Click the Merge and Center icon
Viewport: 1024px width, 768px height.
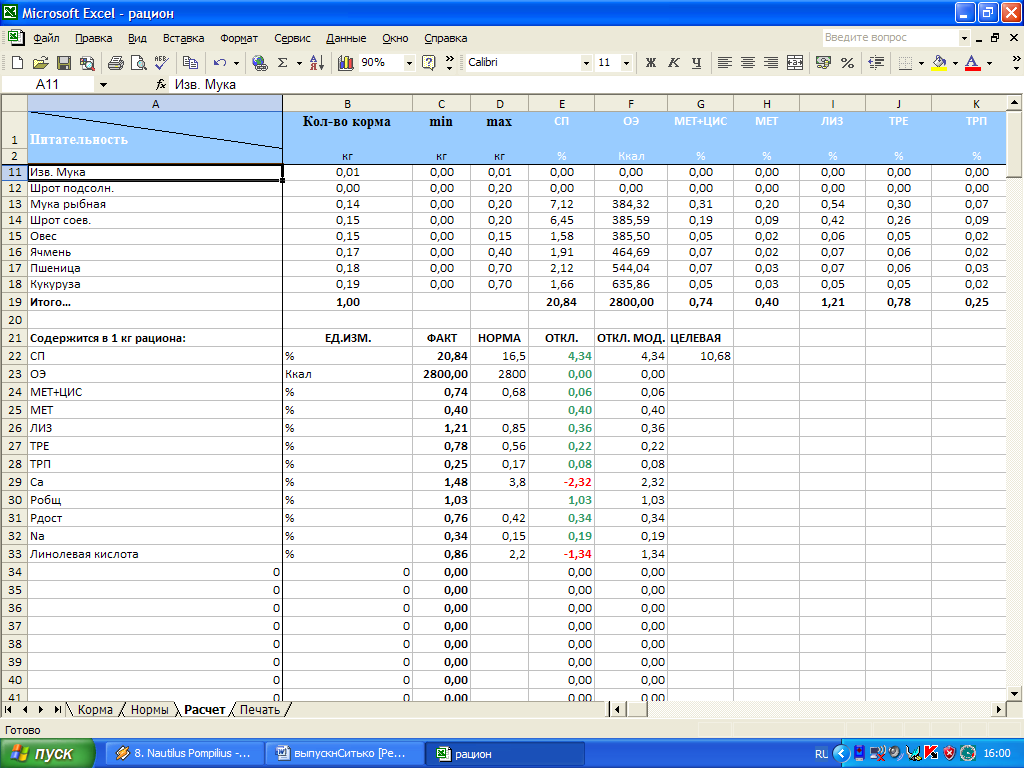tap(795, 63)
